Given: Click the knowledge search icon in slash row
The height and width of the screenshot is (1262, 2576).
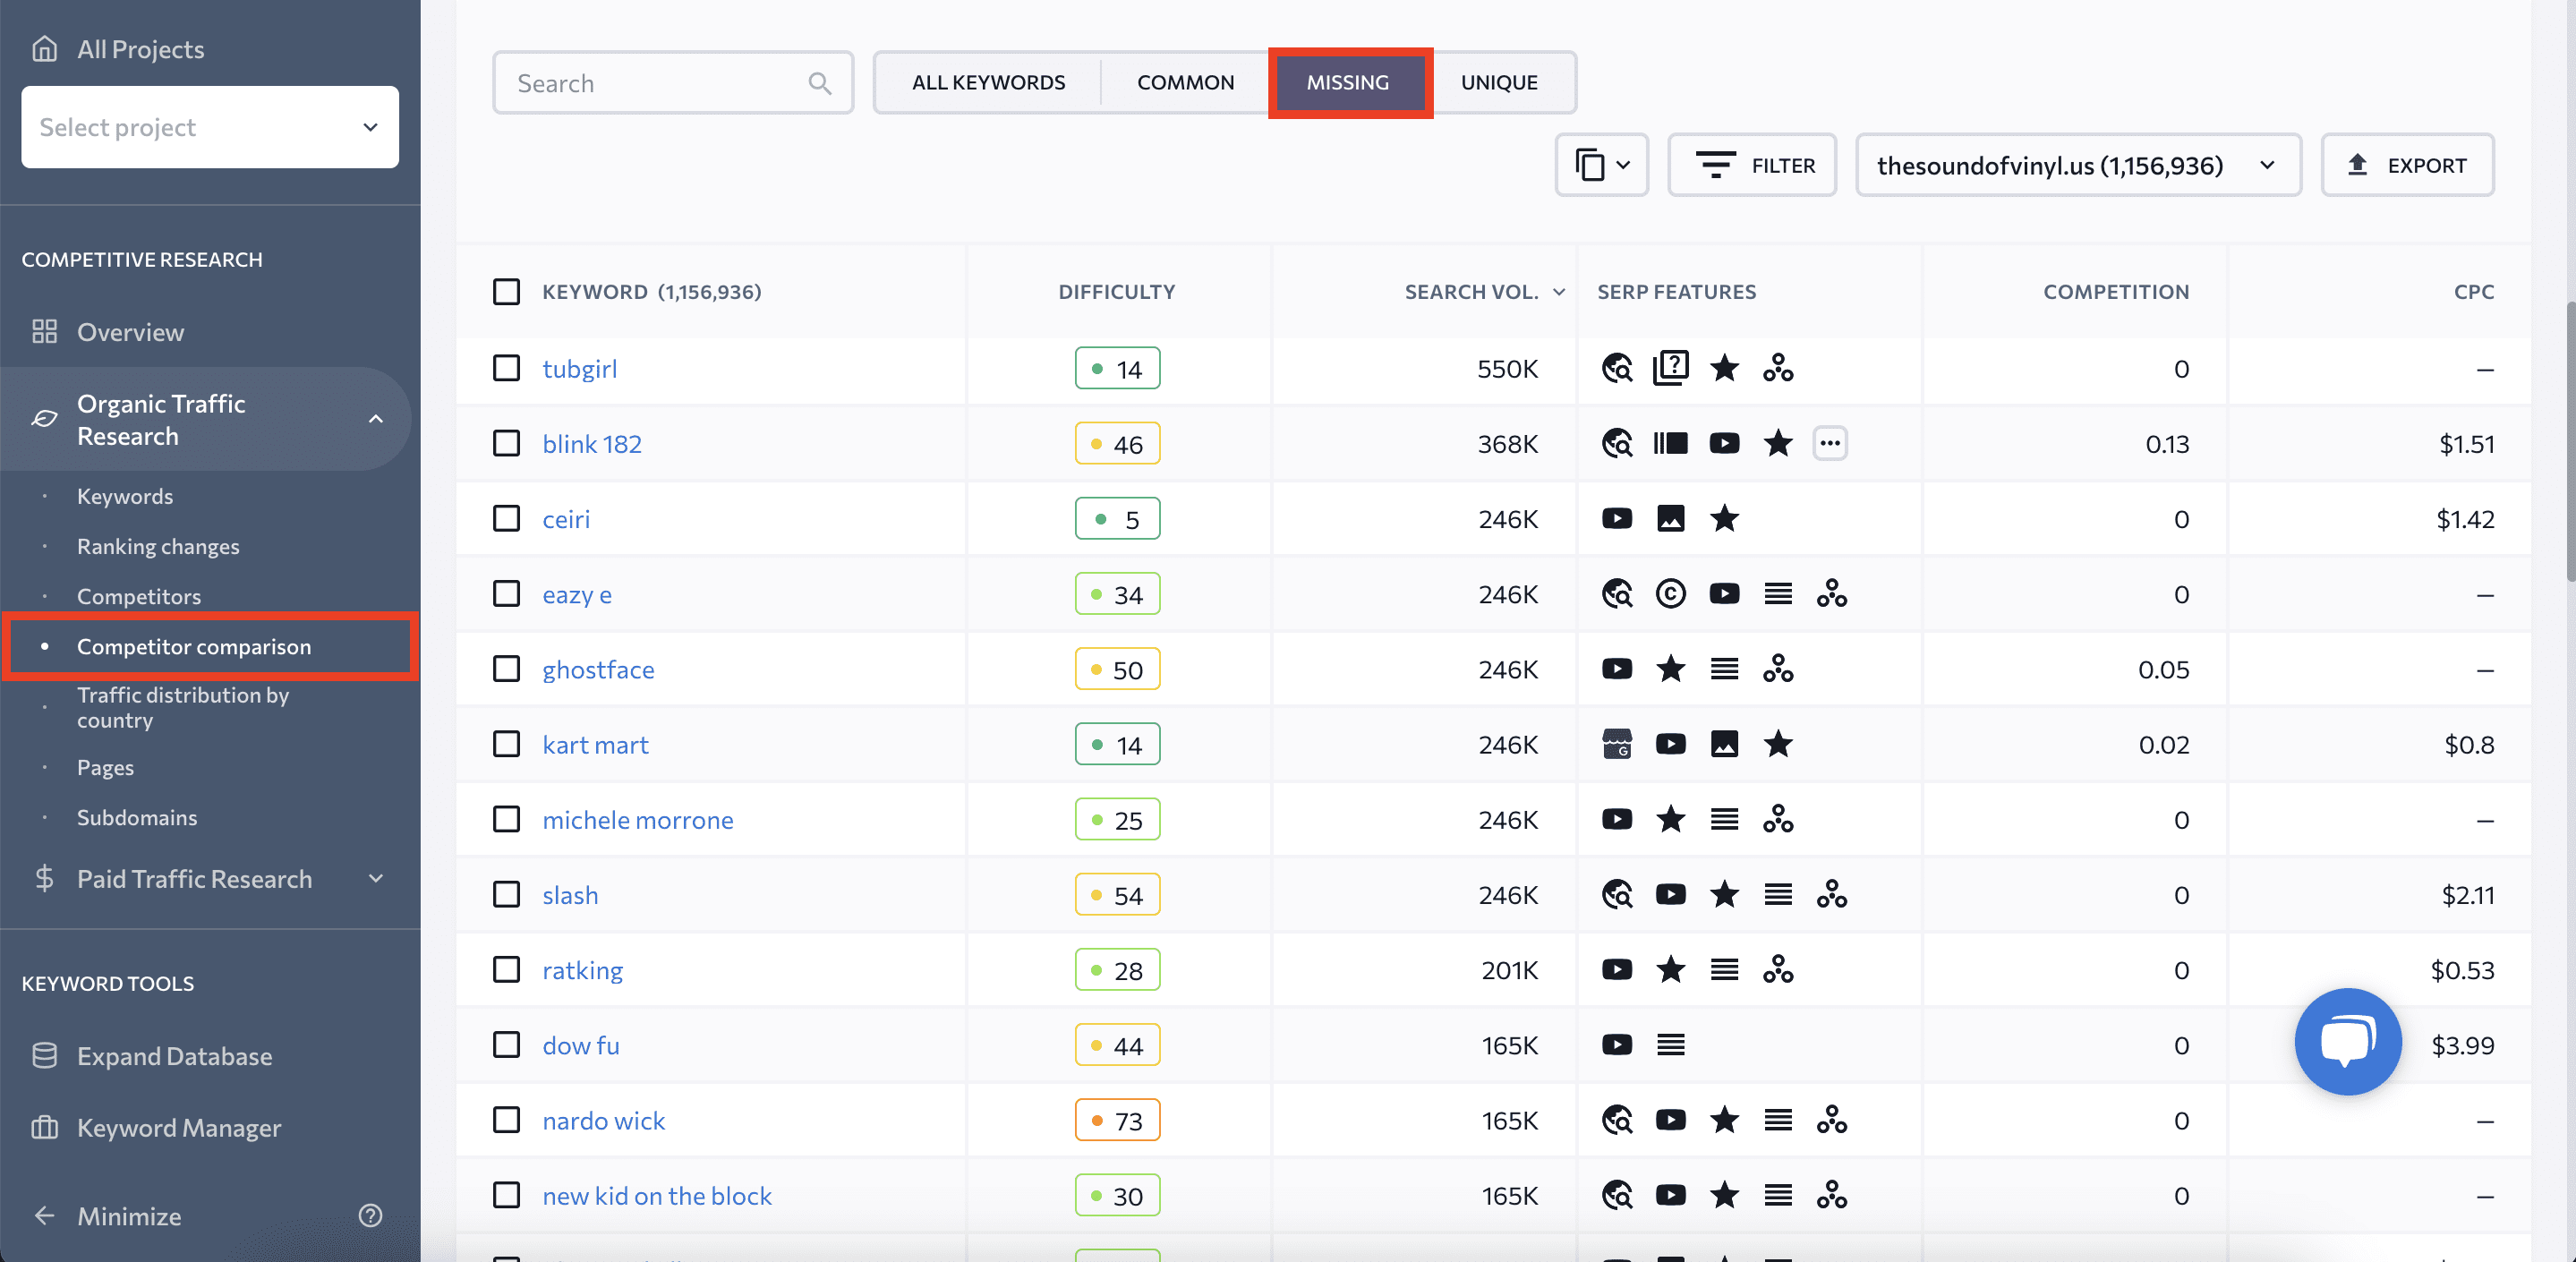Looking at the screenshot, I should [x=1617, y=894].
